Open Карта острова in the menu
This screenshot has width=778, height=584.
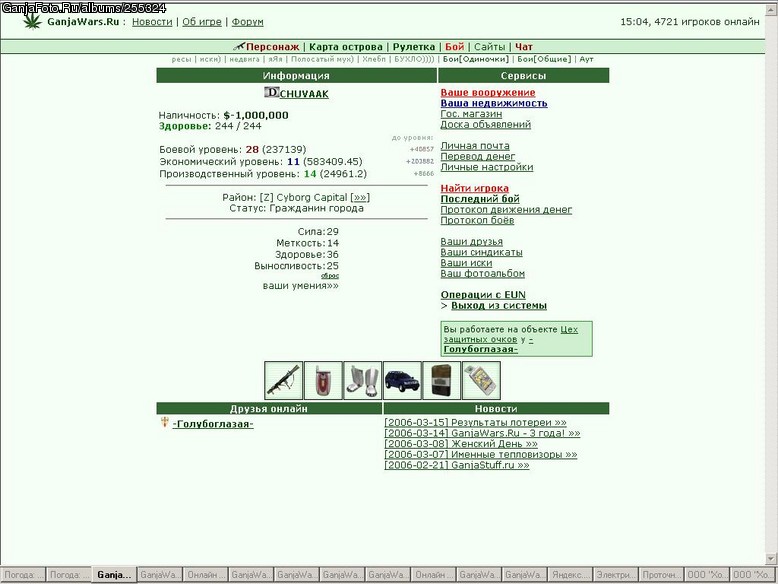point(346,47)
